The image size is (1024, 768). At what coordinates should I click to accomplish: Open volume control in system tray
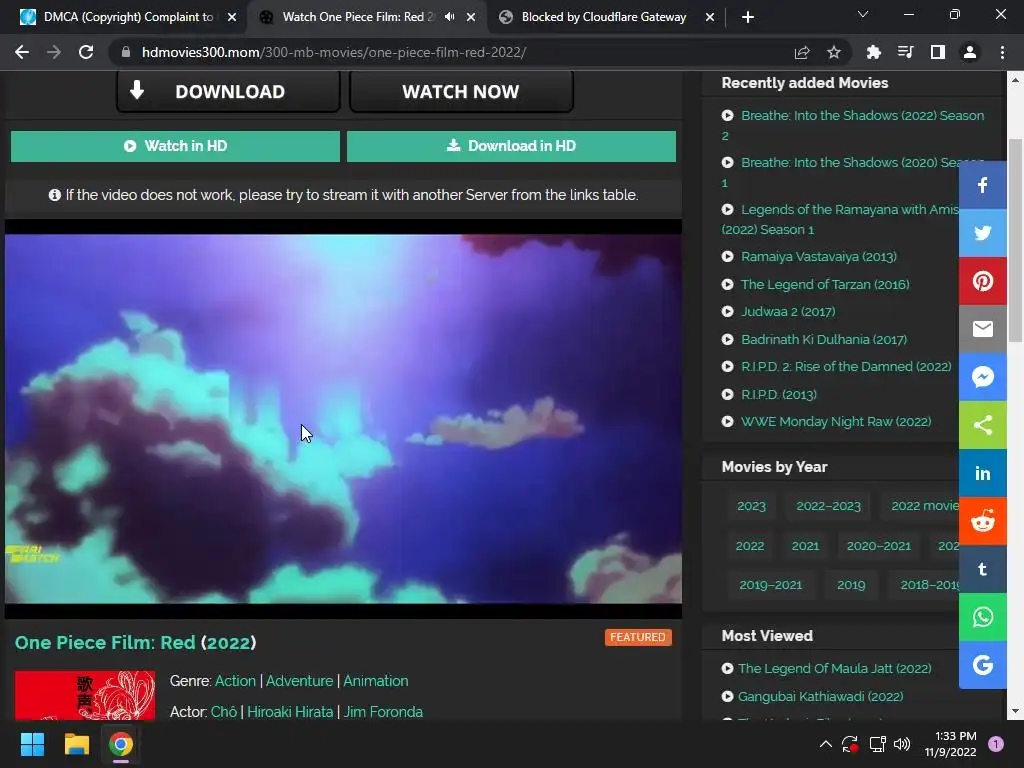click(902, 744)
